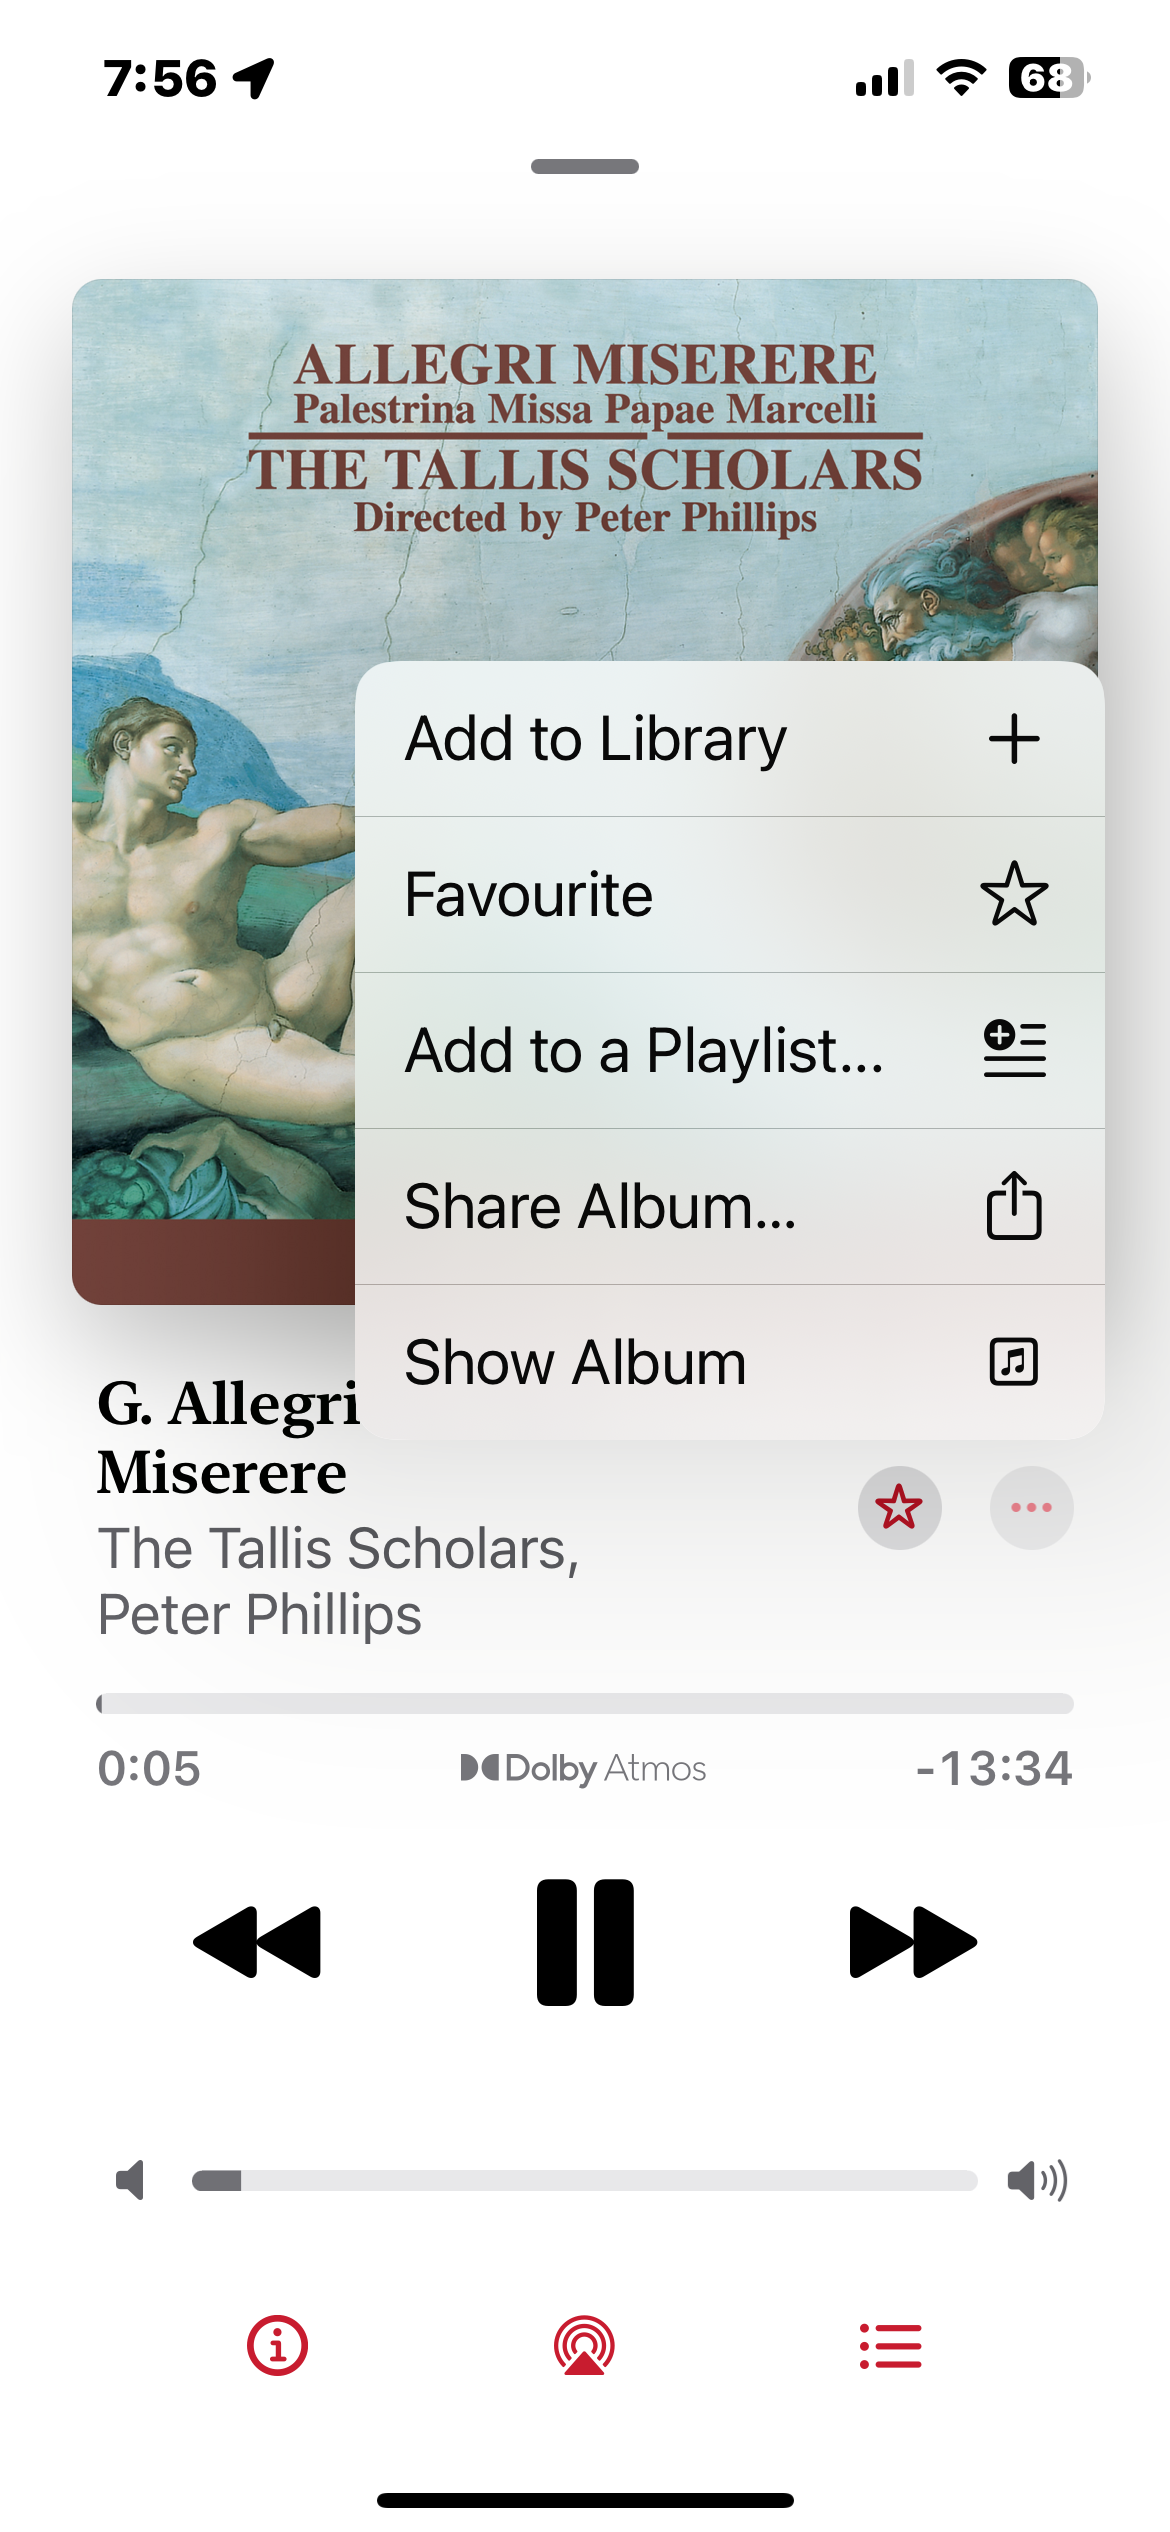Screen dimensions: 1170x2532
Task: Collapse the player using the top grabber handle
Action: [x=585, y=166]
